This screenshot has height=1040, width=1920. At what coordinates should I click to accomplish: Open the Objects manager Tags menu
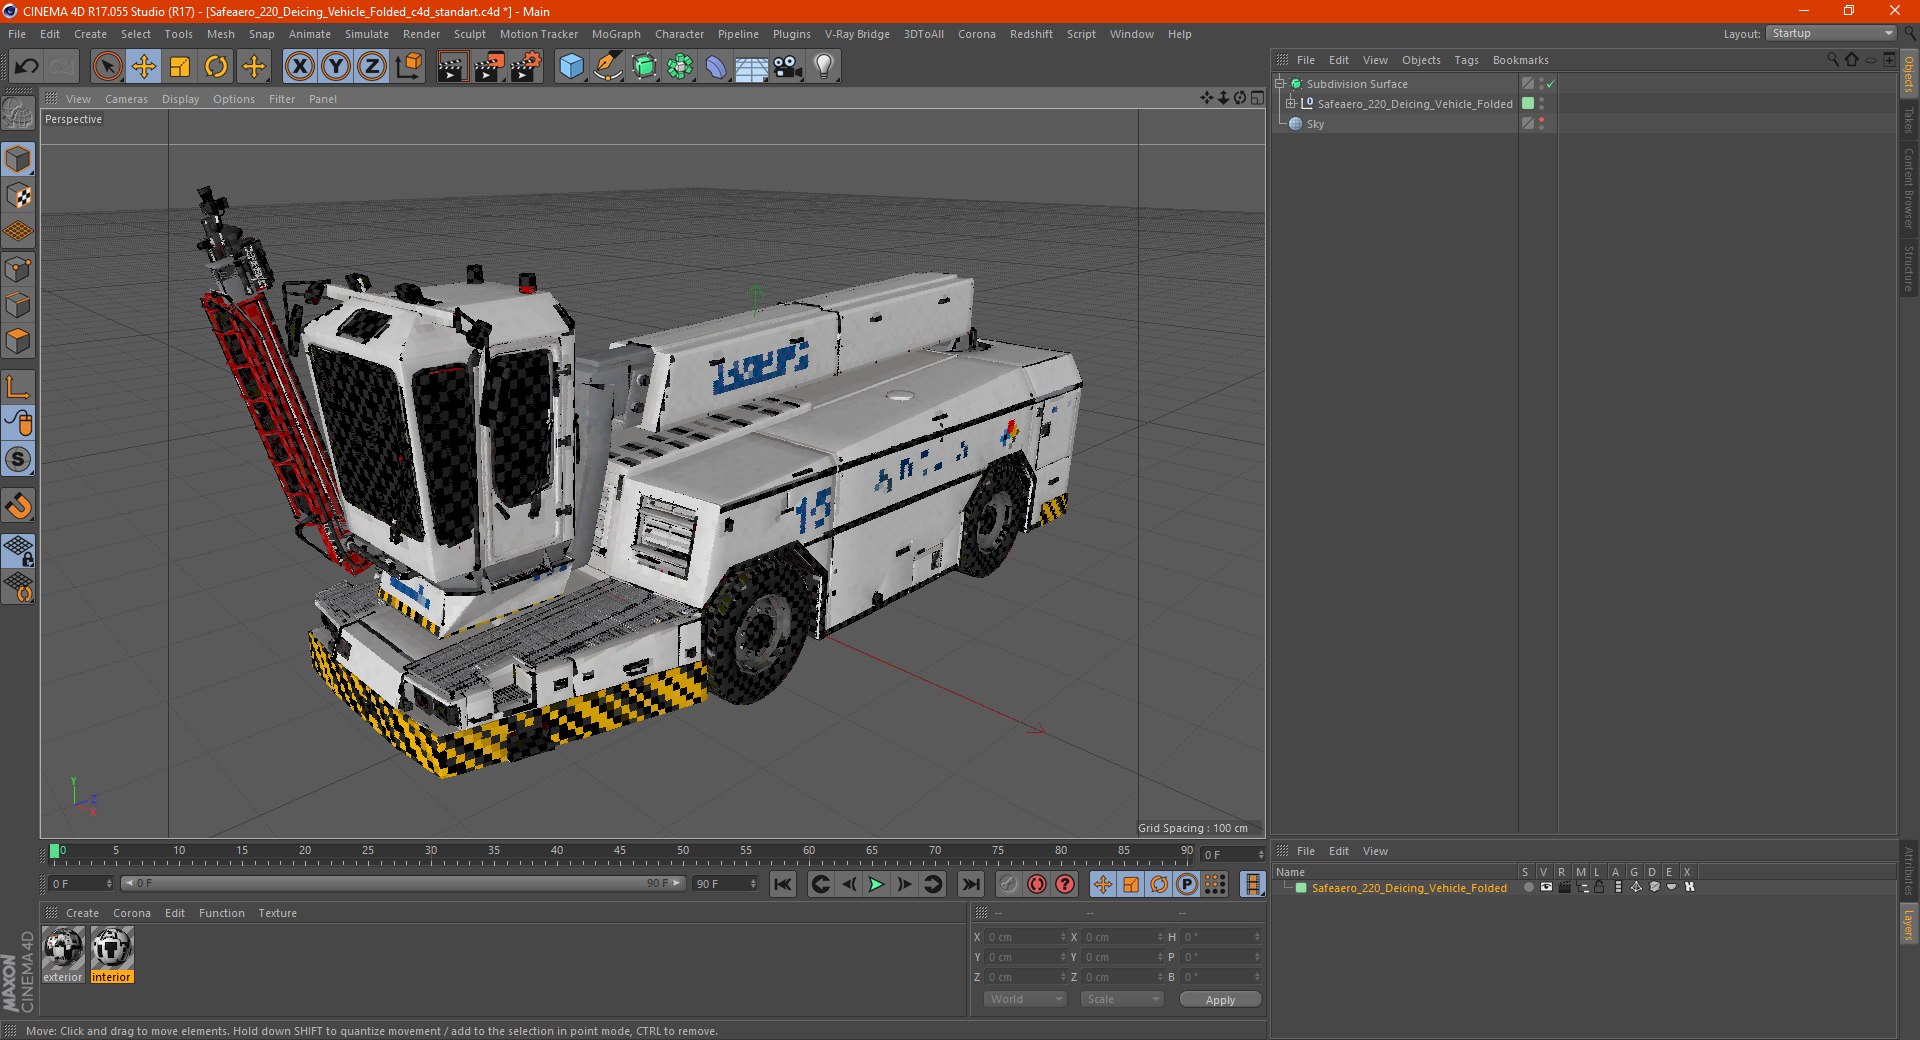[1466, 60]
